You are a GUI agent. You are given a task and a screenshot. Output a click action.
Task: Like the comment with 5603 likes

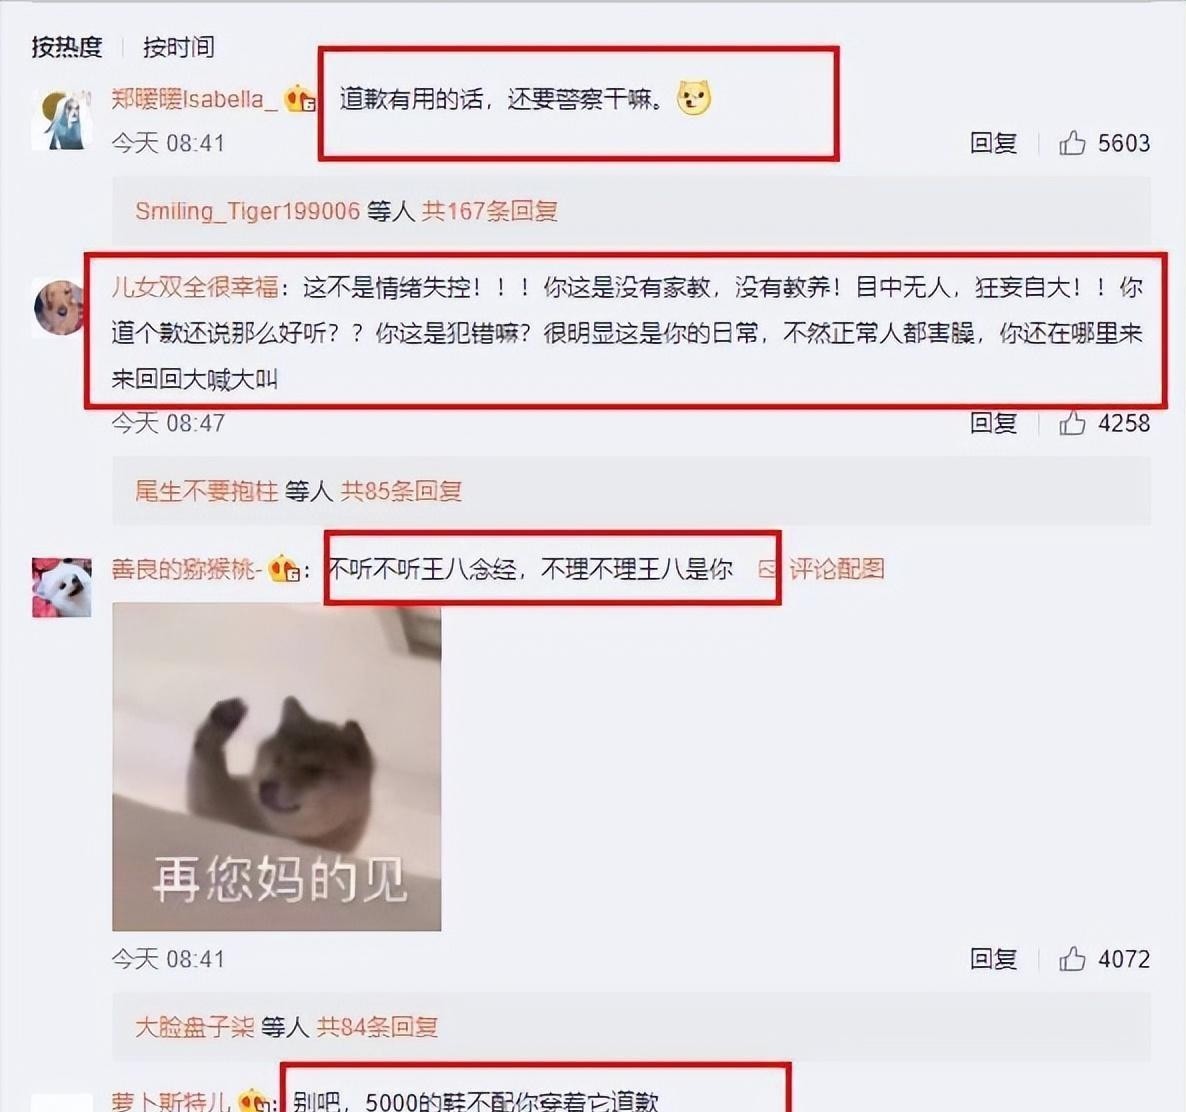pos(1072,142)
